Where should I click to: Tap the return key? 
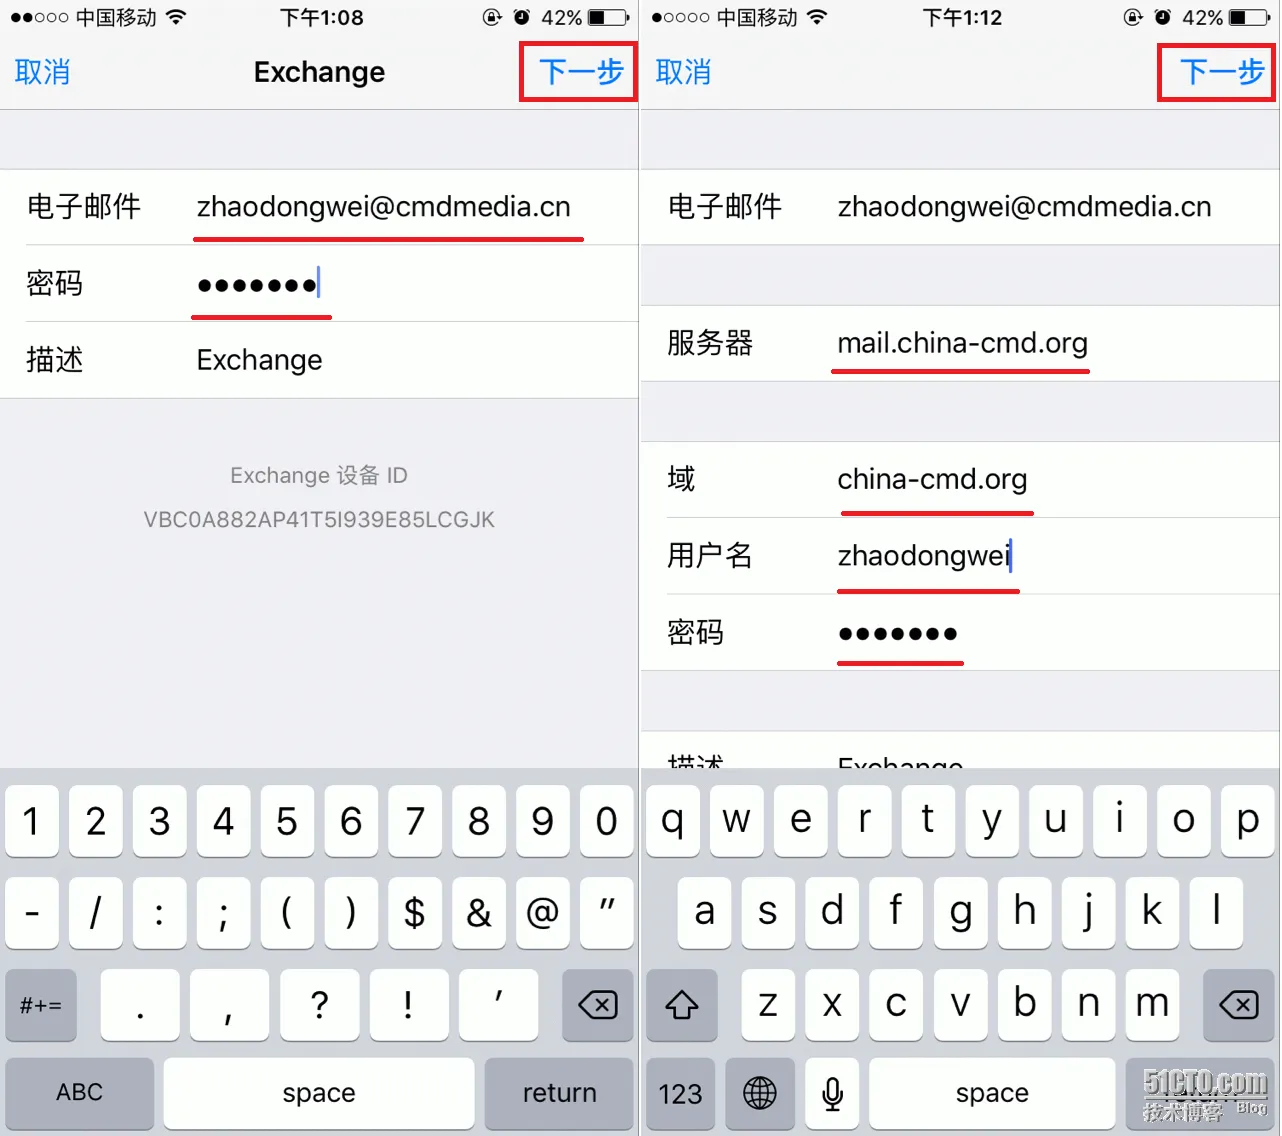tap(559, 1093)
